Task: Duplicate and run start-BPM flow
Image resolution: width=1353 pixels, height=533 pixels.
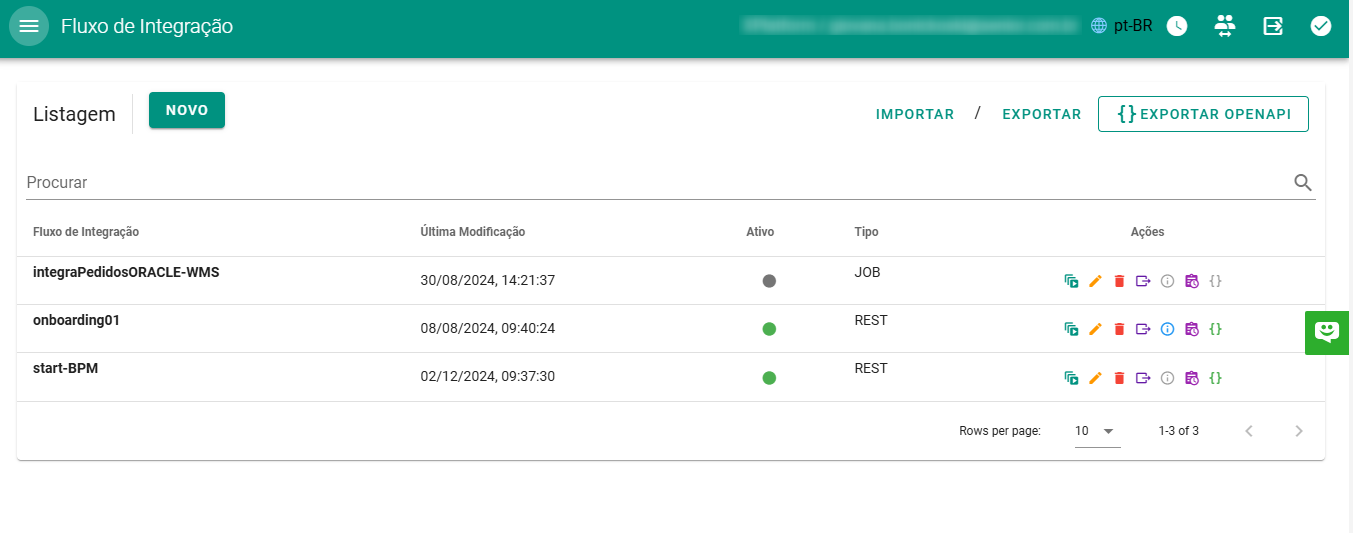Action: [x=1071, y=378]
